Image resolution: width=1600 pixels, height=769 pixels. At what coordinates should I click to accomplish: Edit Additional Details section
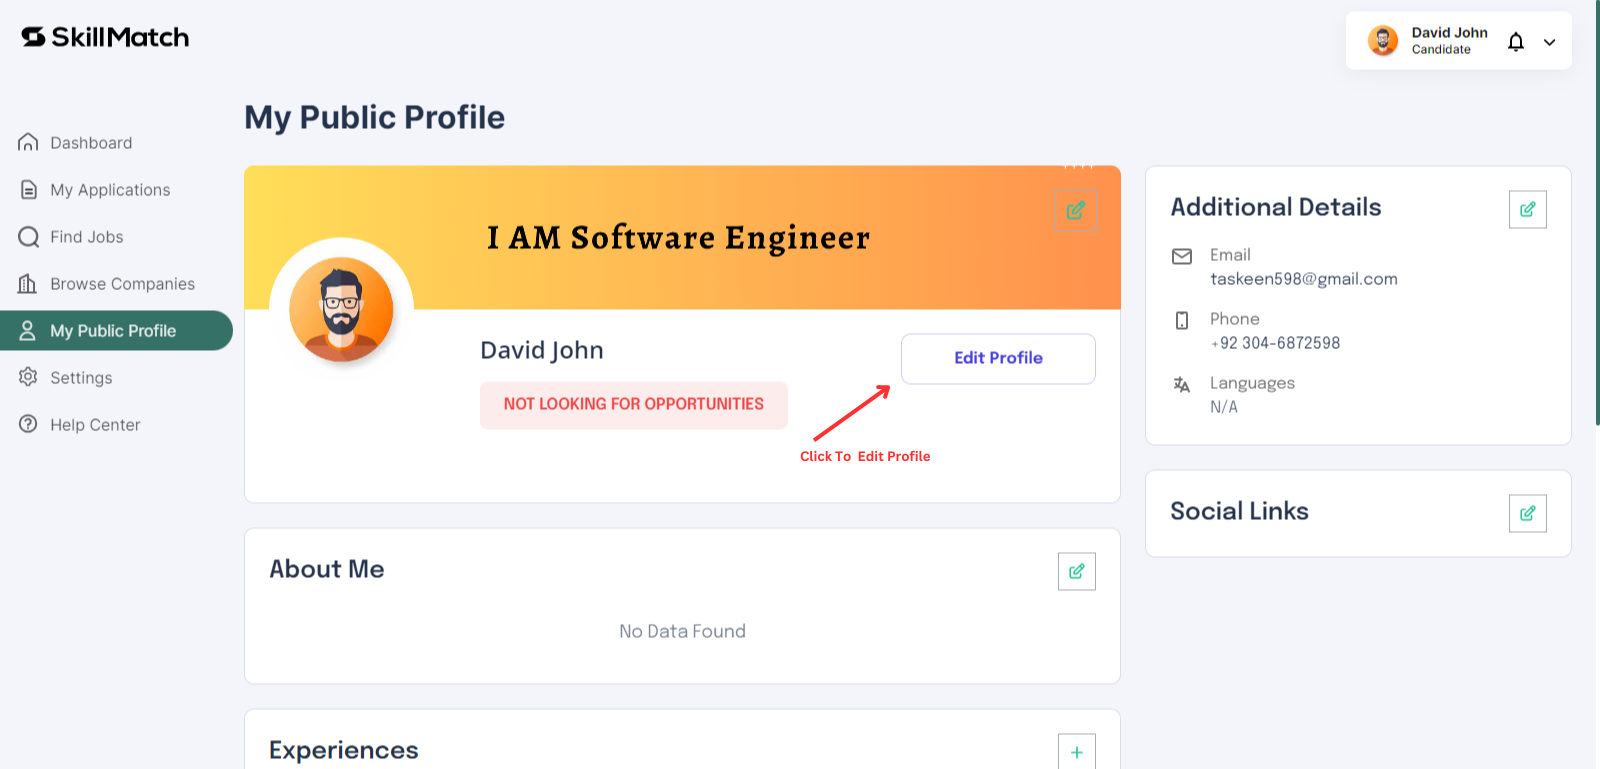point(1528,209)
